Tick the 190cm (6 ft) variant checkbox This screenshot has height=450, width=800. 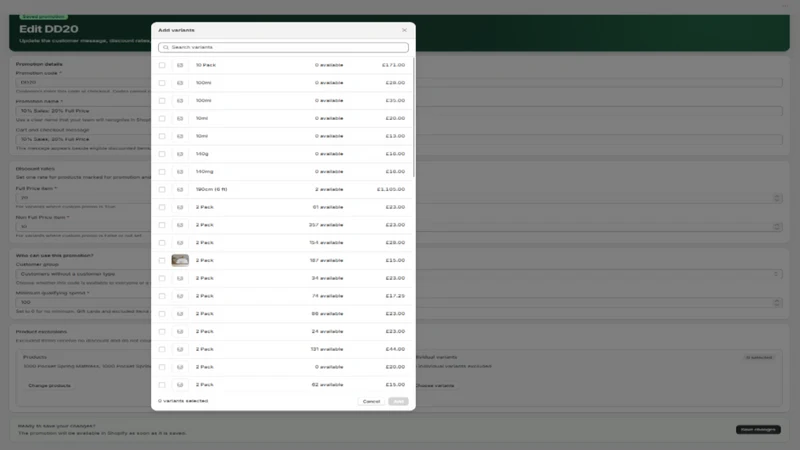pos(162,189)
